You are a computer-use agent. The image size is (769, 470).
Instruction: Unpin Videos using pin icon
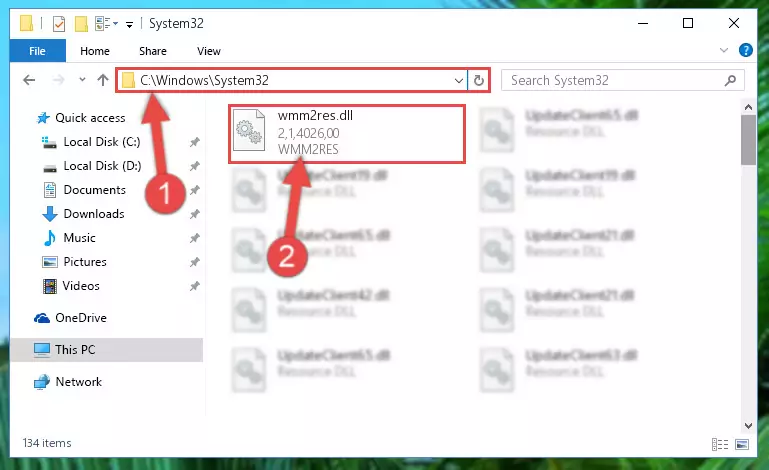click(195, 286)
